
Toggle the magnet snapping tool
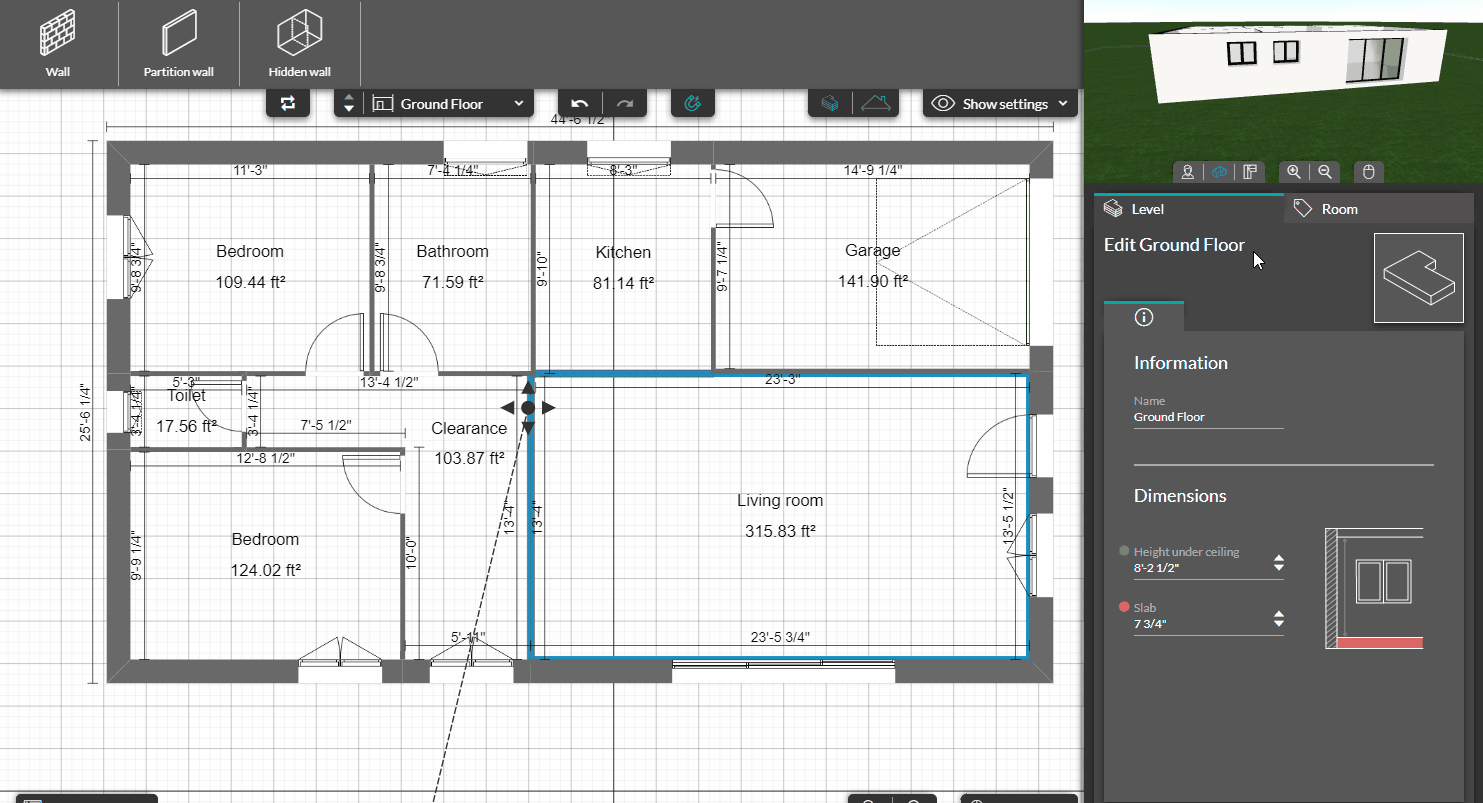pos(693,103)
